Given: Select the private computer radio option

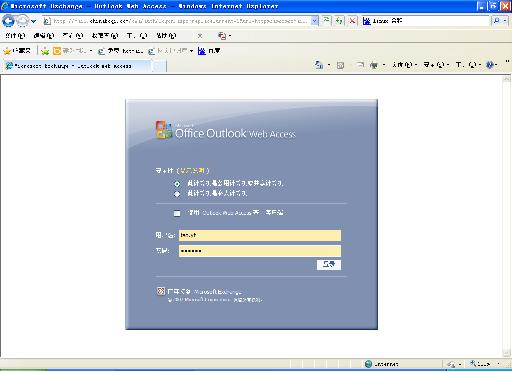Looking at the screenshot, I should coord(177,194).
